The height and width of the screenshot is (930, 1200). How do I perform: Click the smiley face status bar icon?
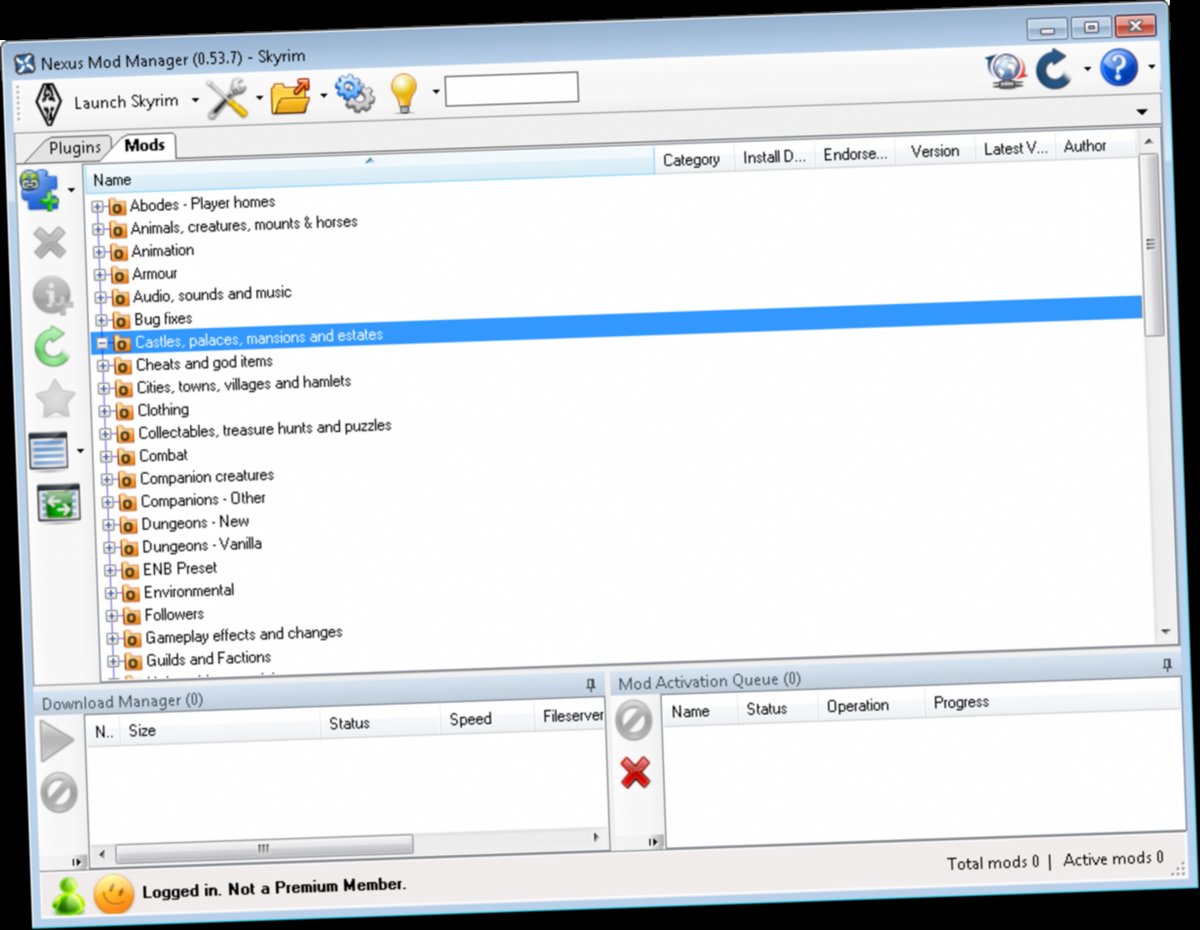pyautogui.click(x=114, y=894)
